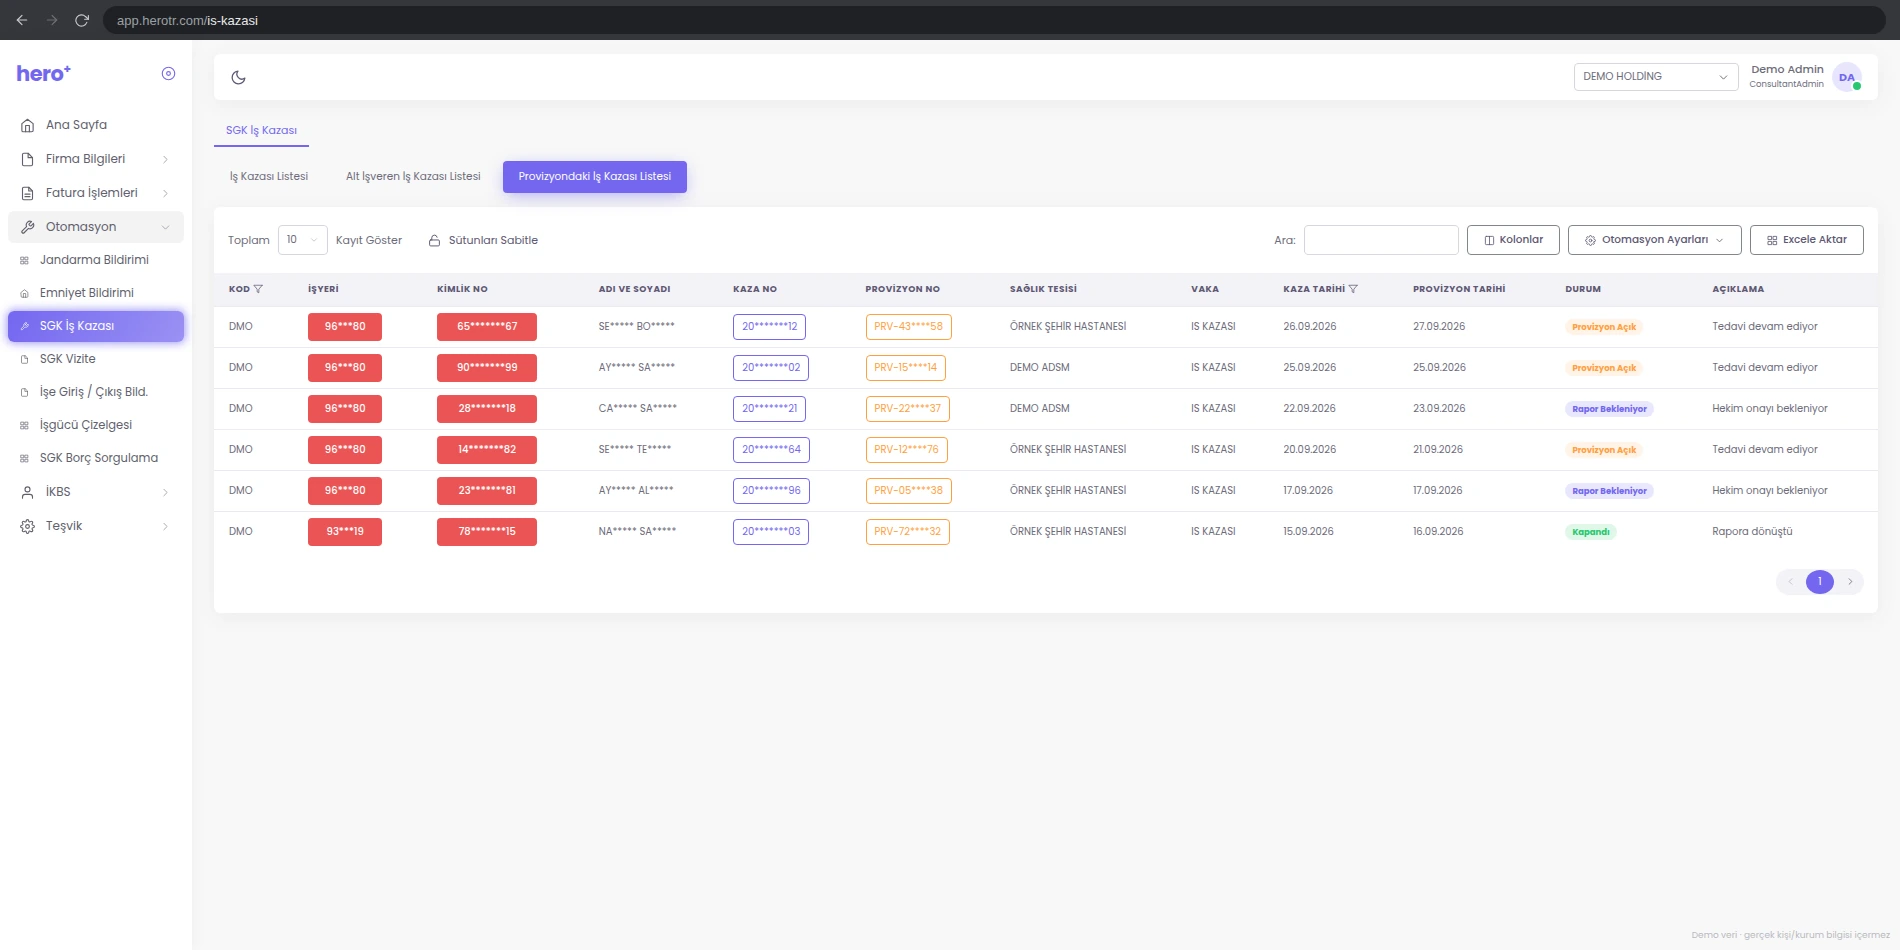
Task: Click next page pagination arrow
Action: (1850, 582)
